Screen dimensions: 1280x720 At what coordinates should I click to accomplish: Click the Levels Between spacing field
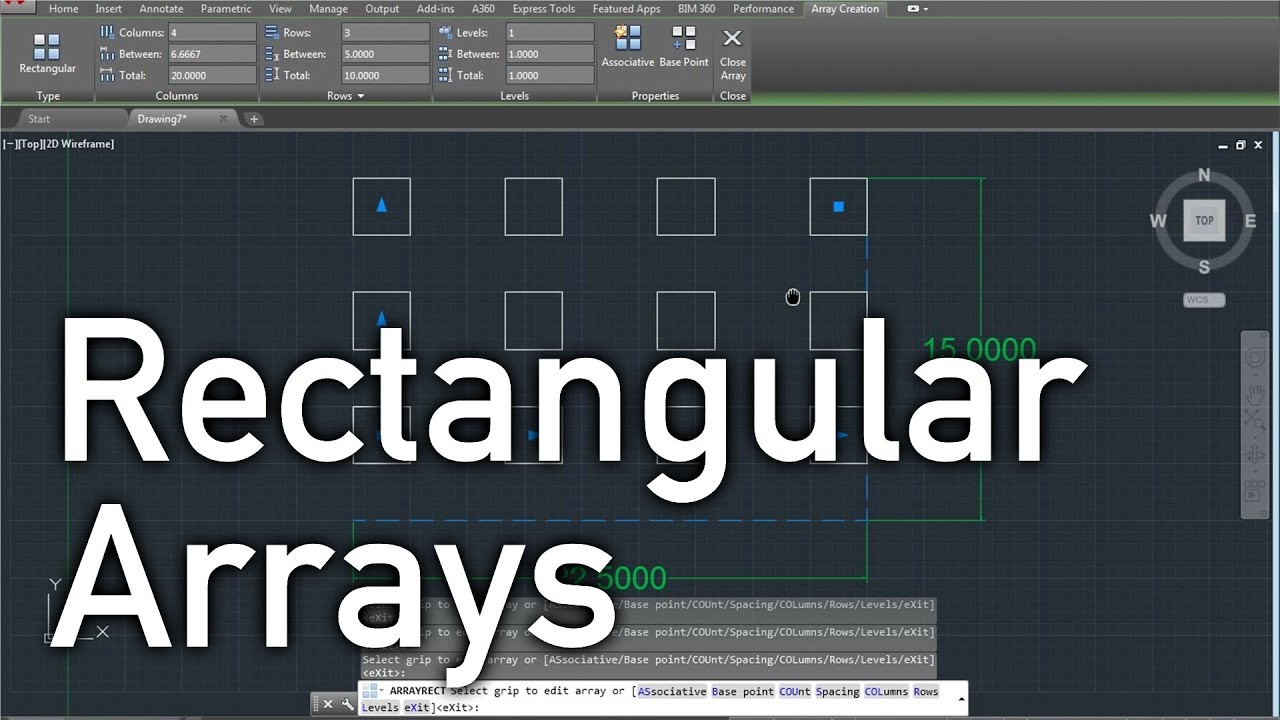click(x=549, y=54)
